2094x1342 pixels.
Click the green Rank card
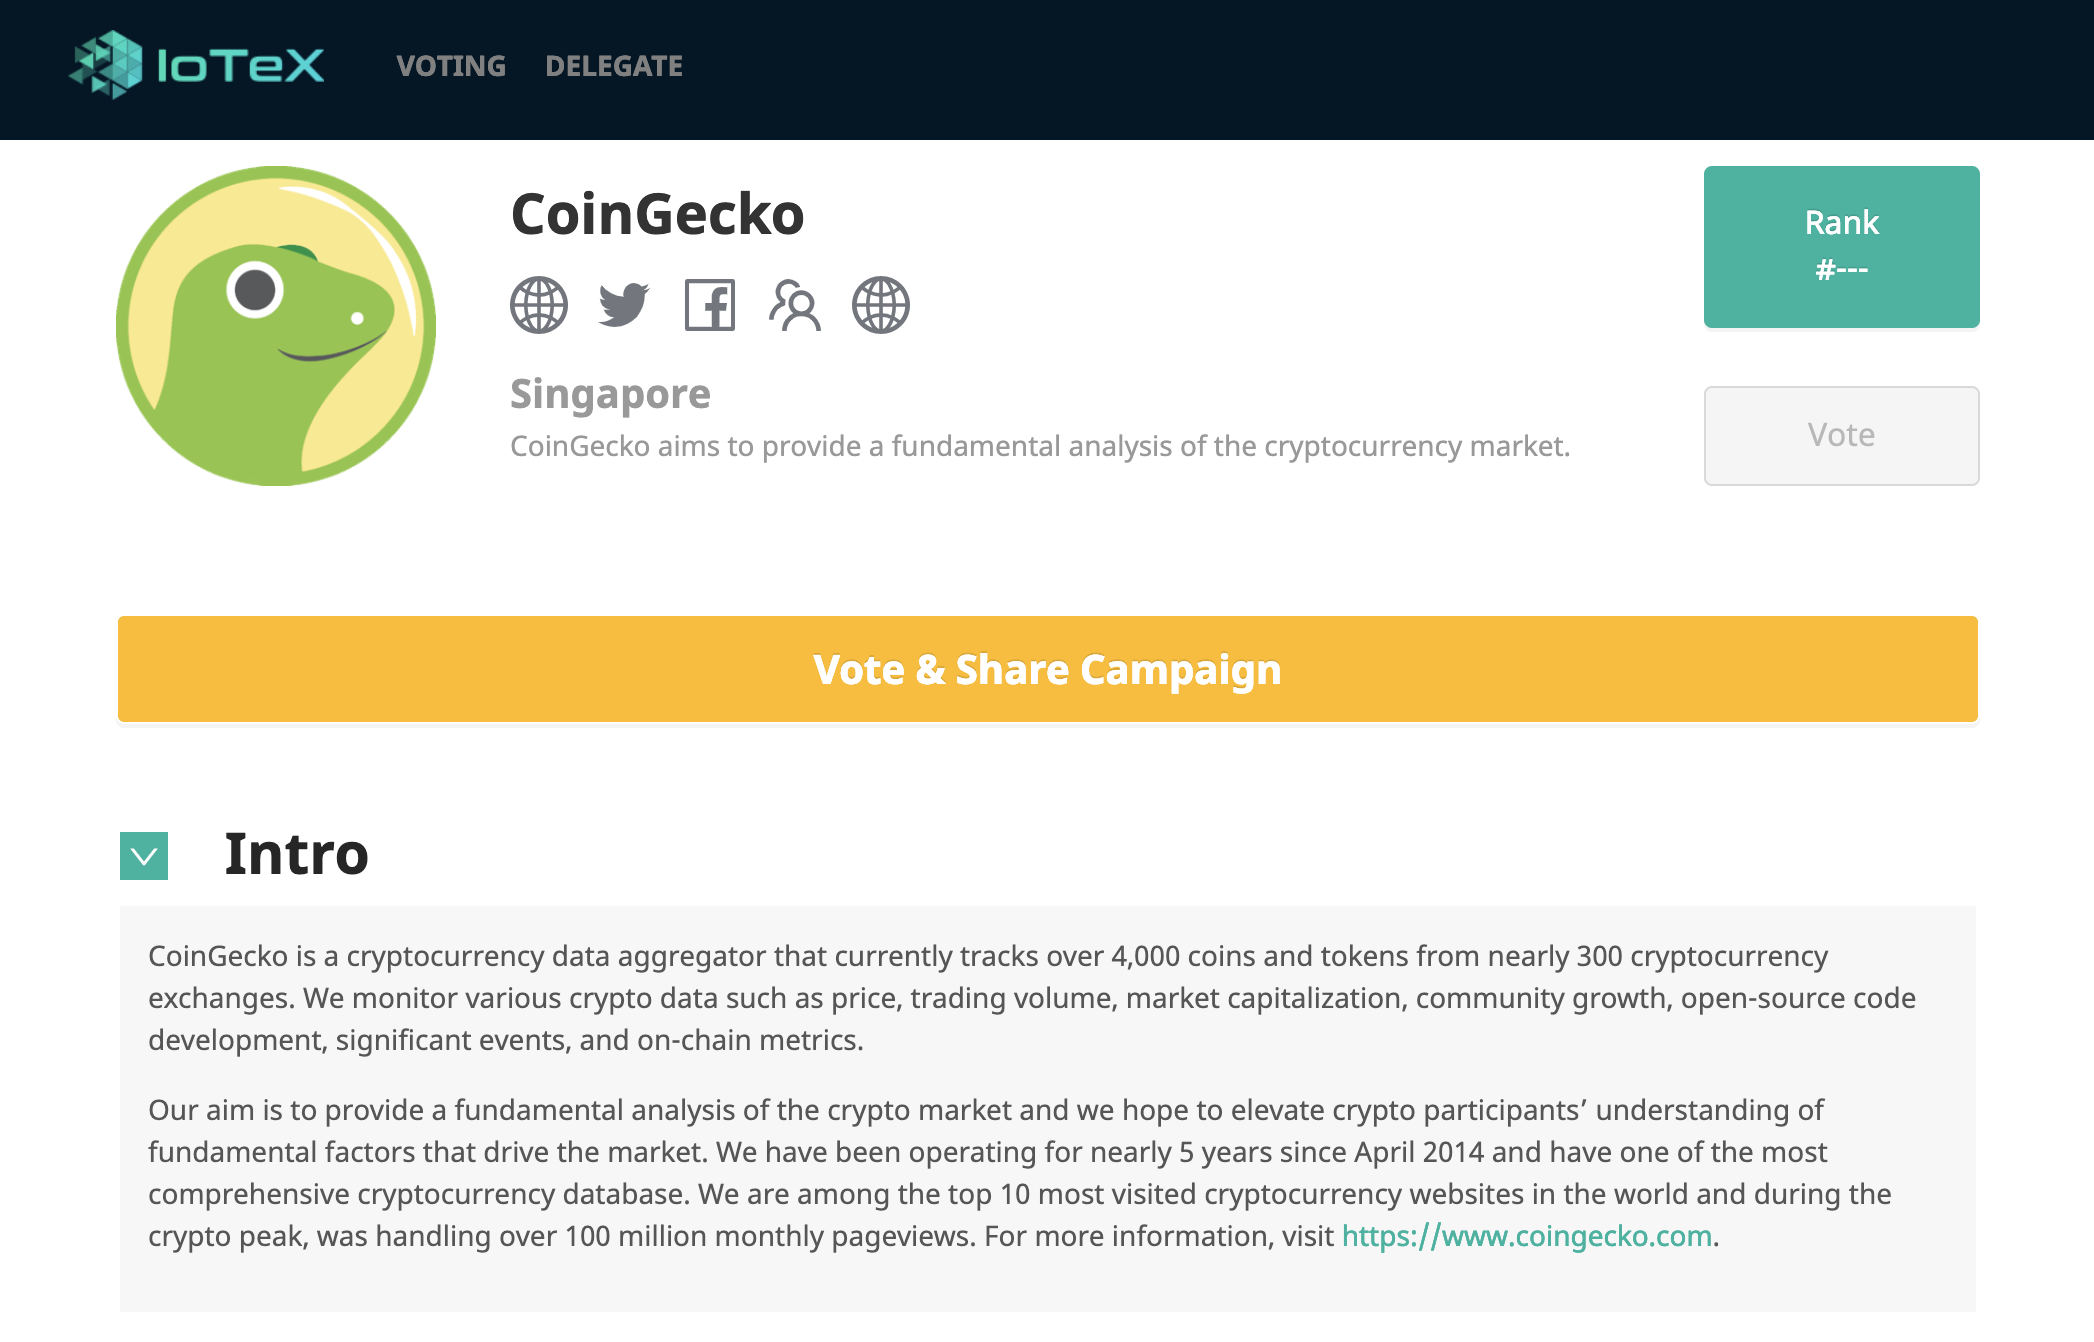(1841, 247)
